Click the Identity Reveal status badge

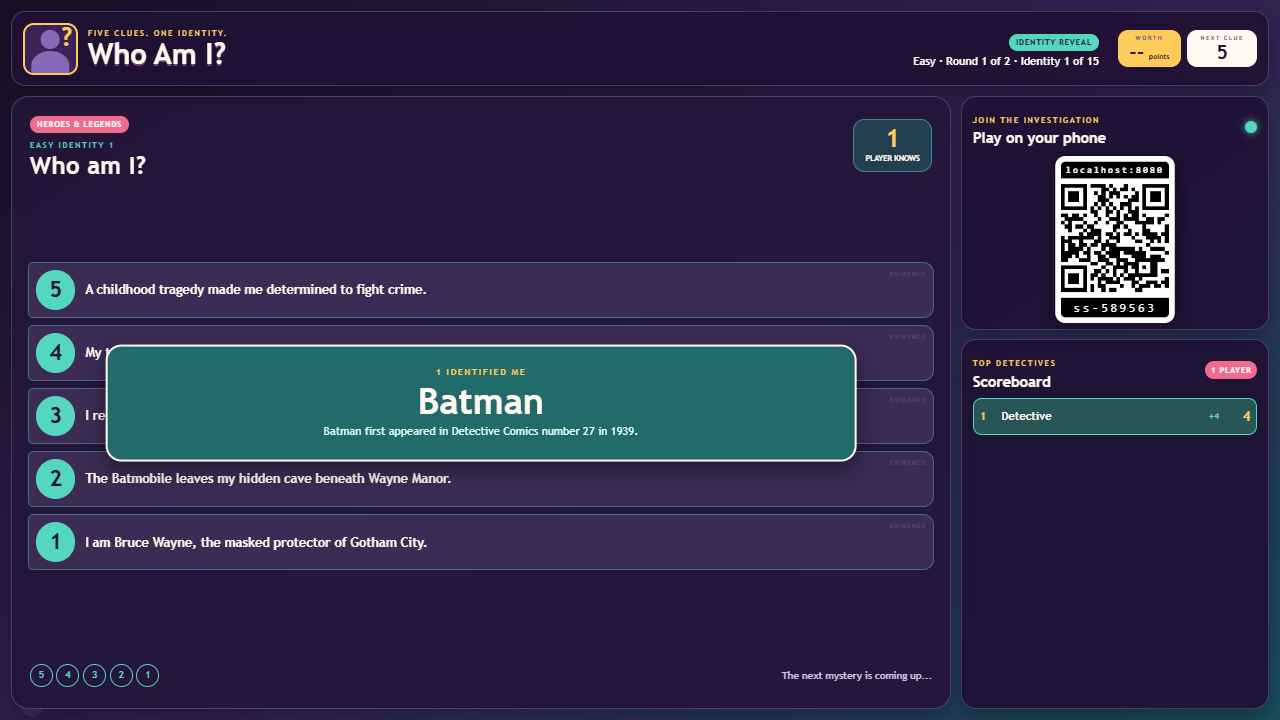coord(1054,43)
